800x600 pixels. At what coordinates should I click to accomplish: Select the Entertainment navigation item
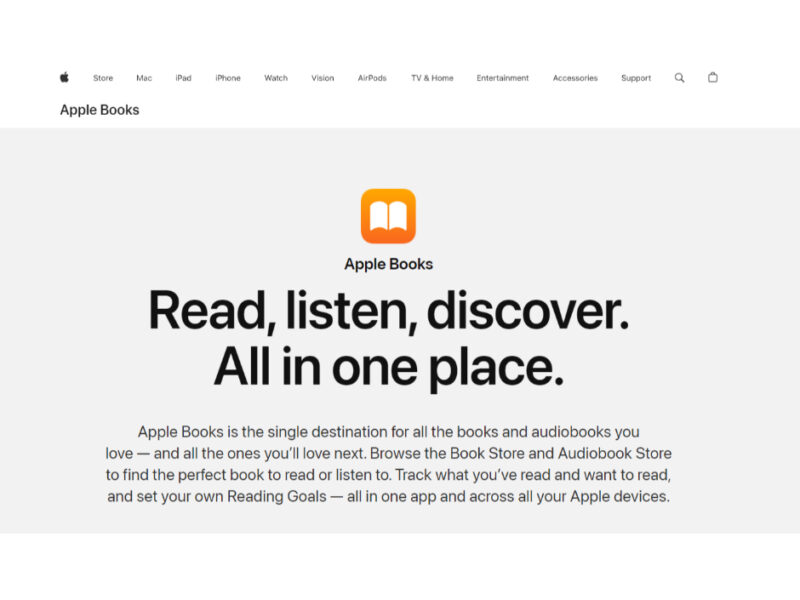503,78
